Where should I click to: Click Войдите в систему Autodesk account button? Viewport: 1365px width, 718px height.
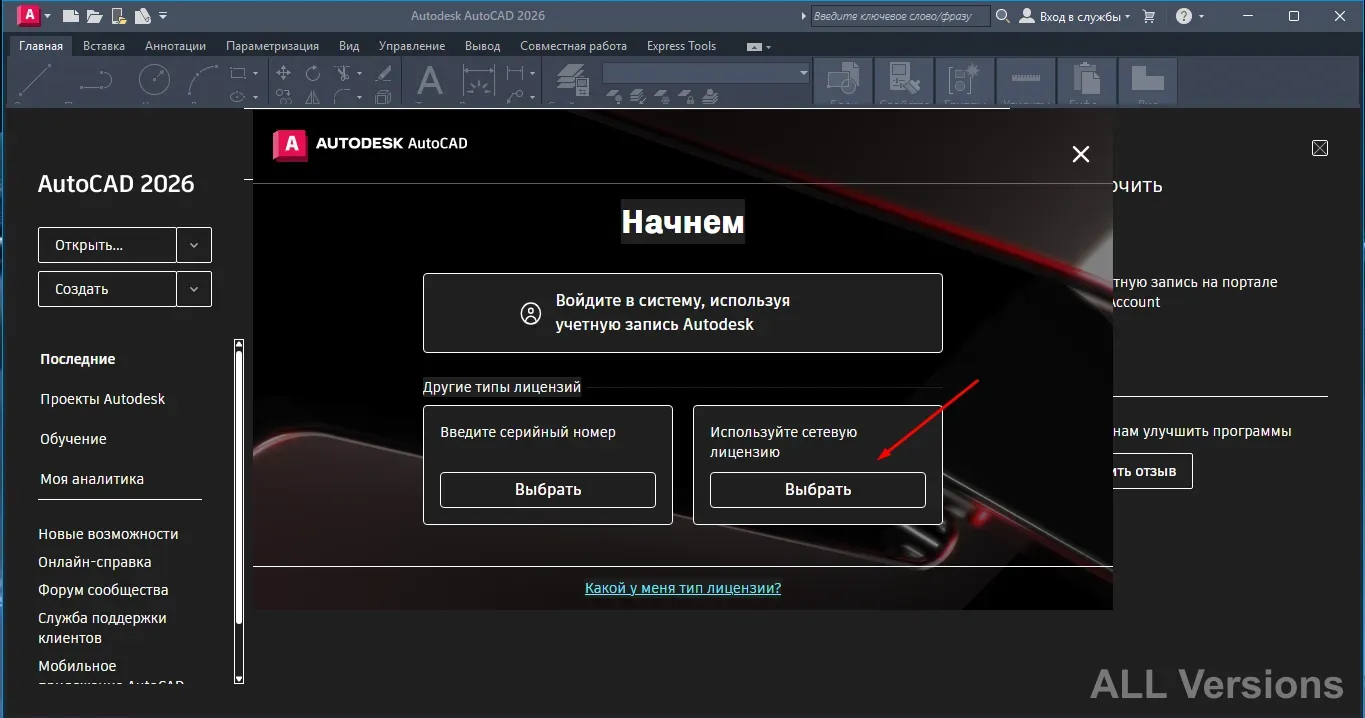[683, 313]
